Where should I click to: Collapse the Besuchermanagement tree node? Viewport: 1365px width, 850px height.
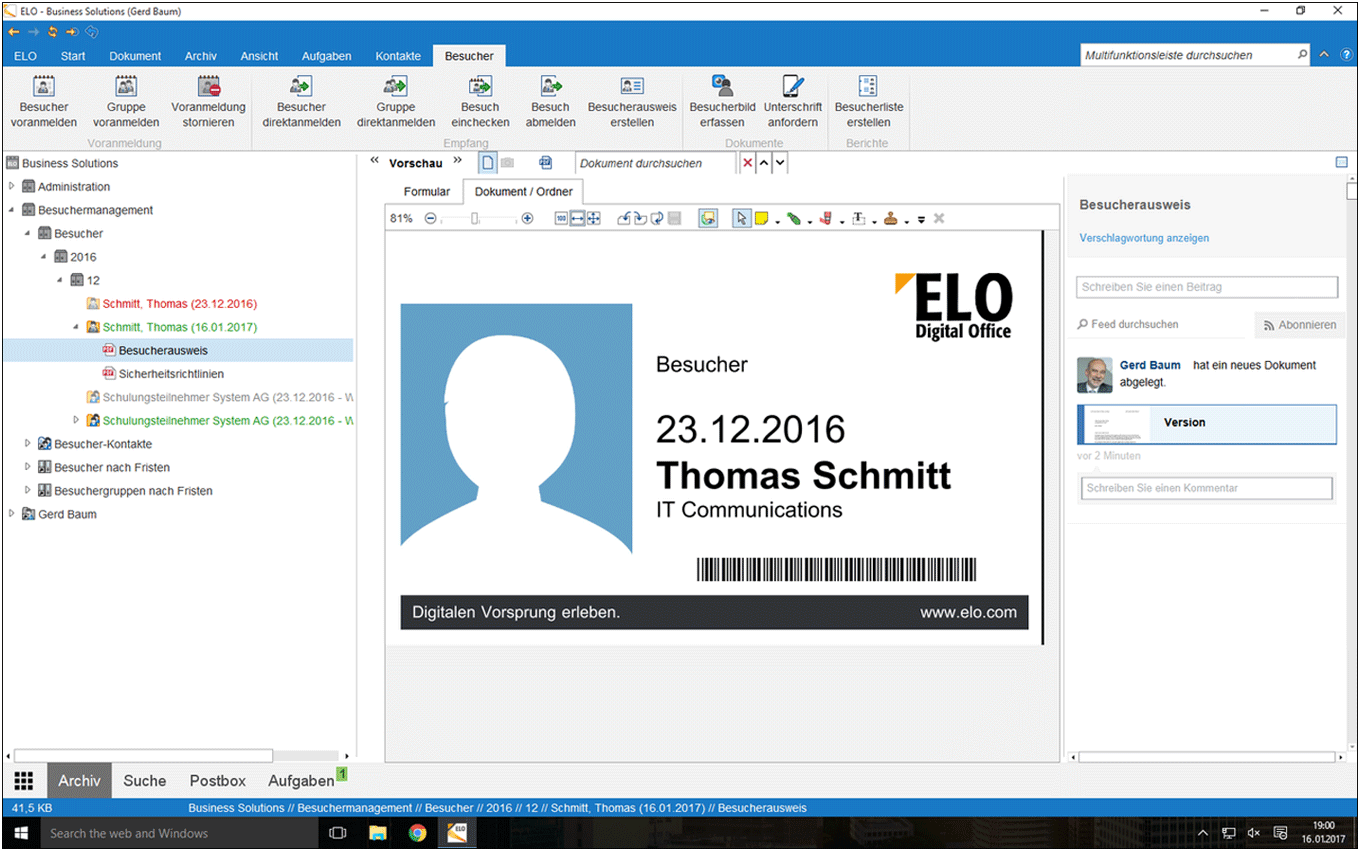tap(12, 210)
